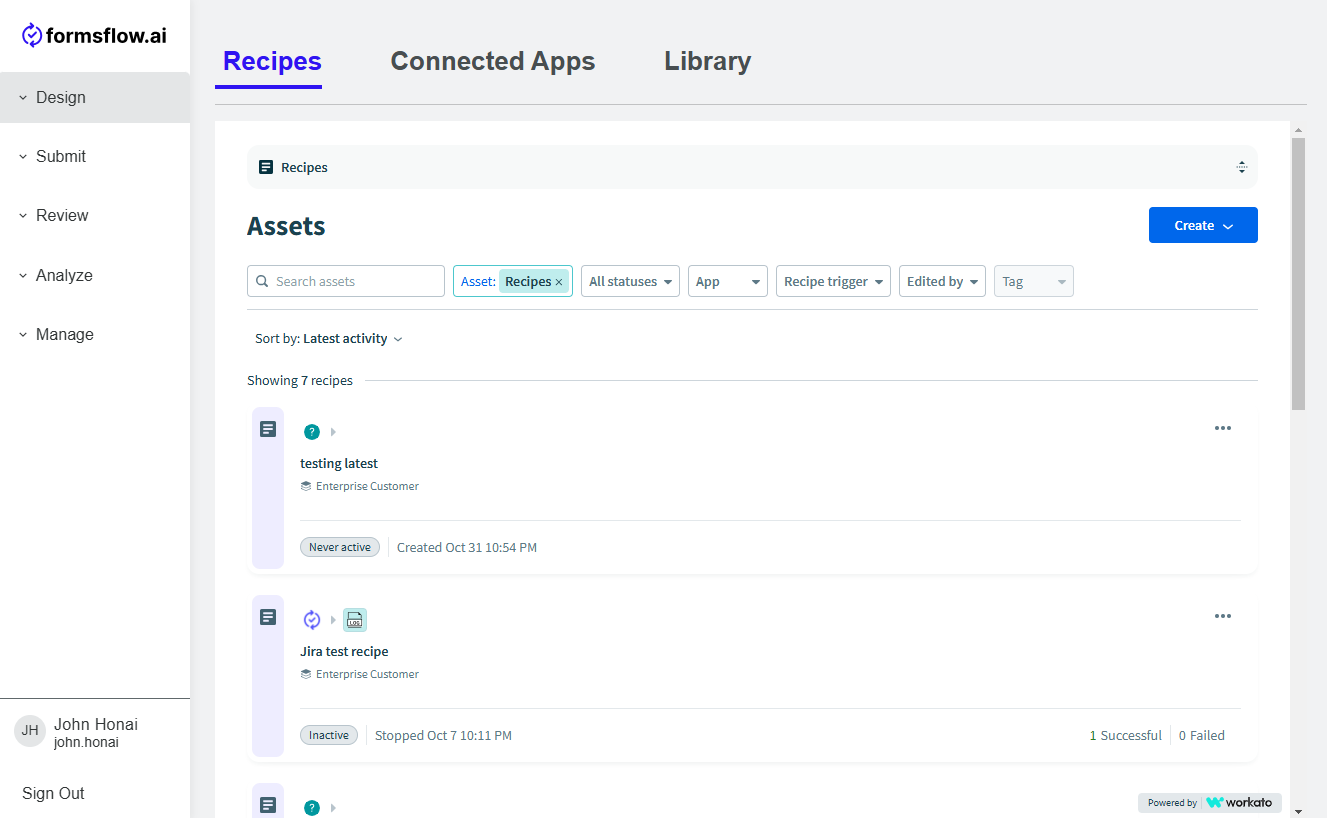The height and width of the screenshot is (818, 1327).
Task: Click the formsflow trigger icon on Jira test recipe
Action: coord(312,620)
